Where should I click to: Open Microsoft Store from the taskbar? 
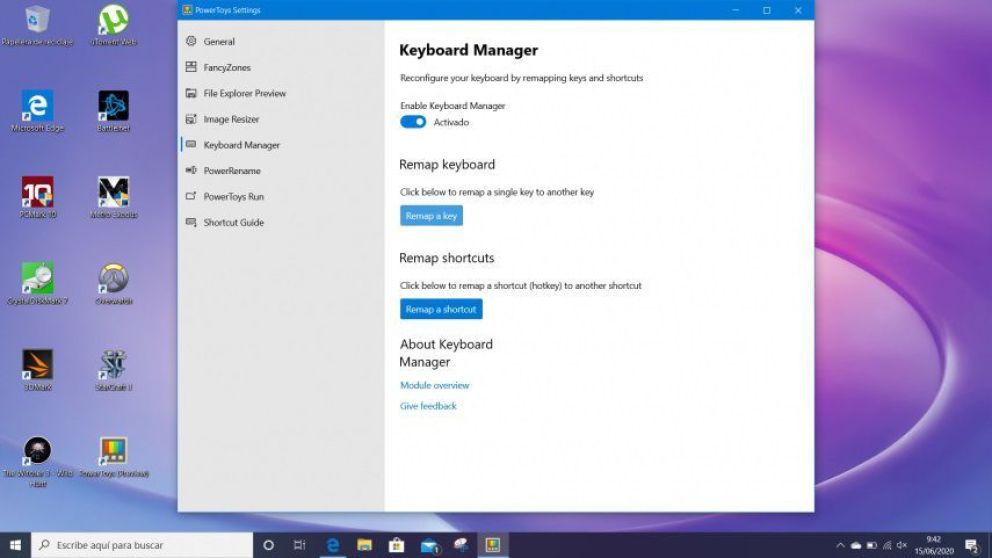[x=397, y=545]
